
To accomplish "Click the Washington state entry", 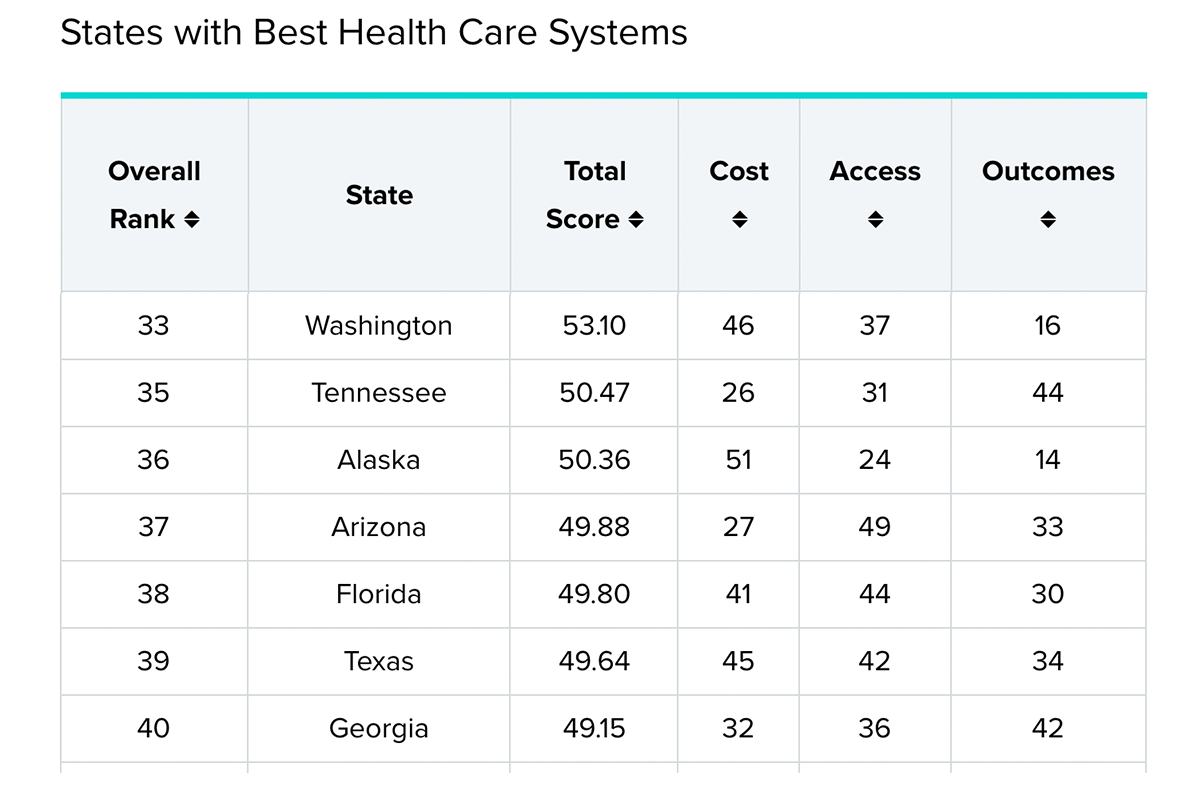I will 378,325.
